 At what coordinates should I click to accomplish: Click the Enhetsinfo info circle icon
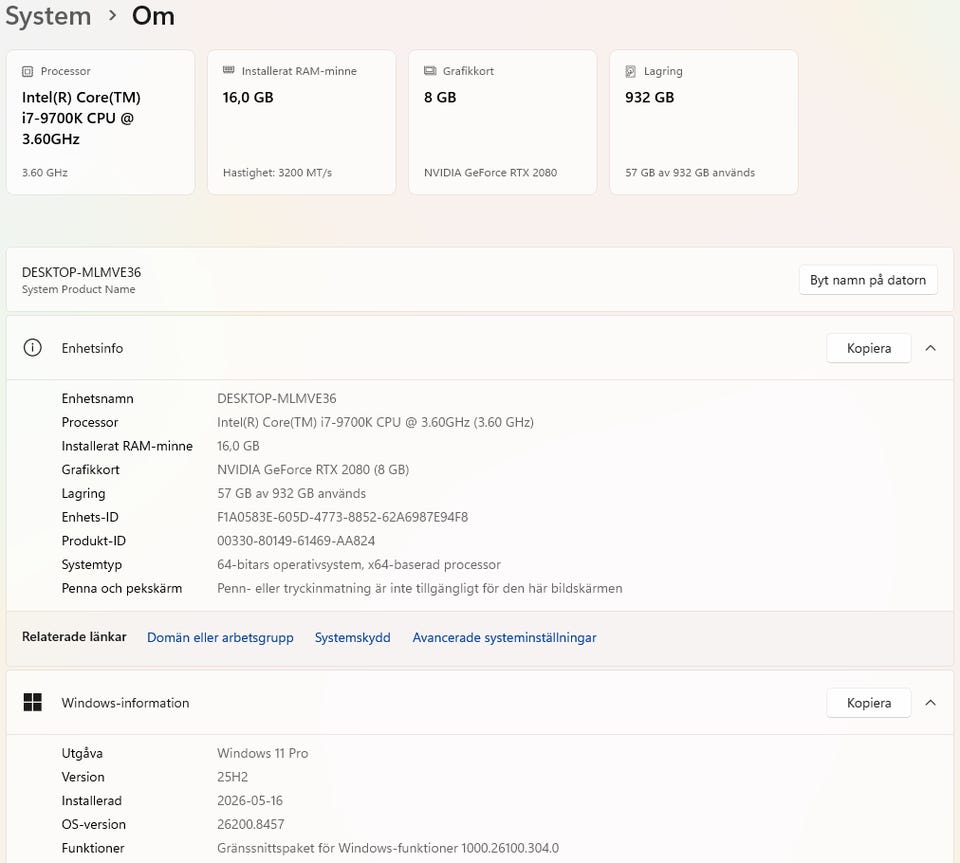point(32,348)
